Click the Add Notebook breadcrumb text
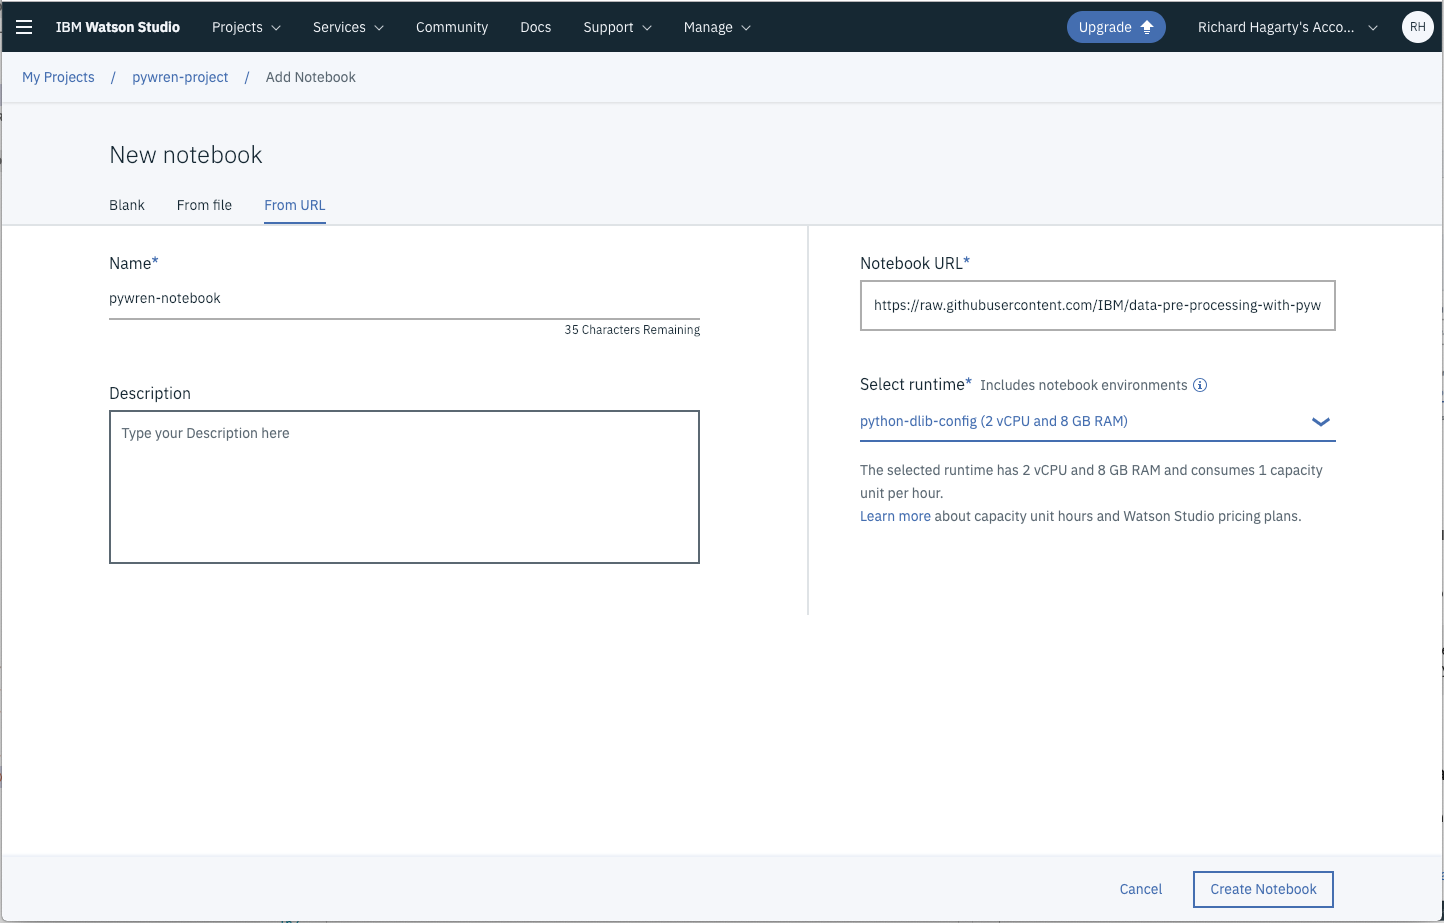 click(x=311, y=77)
